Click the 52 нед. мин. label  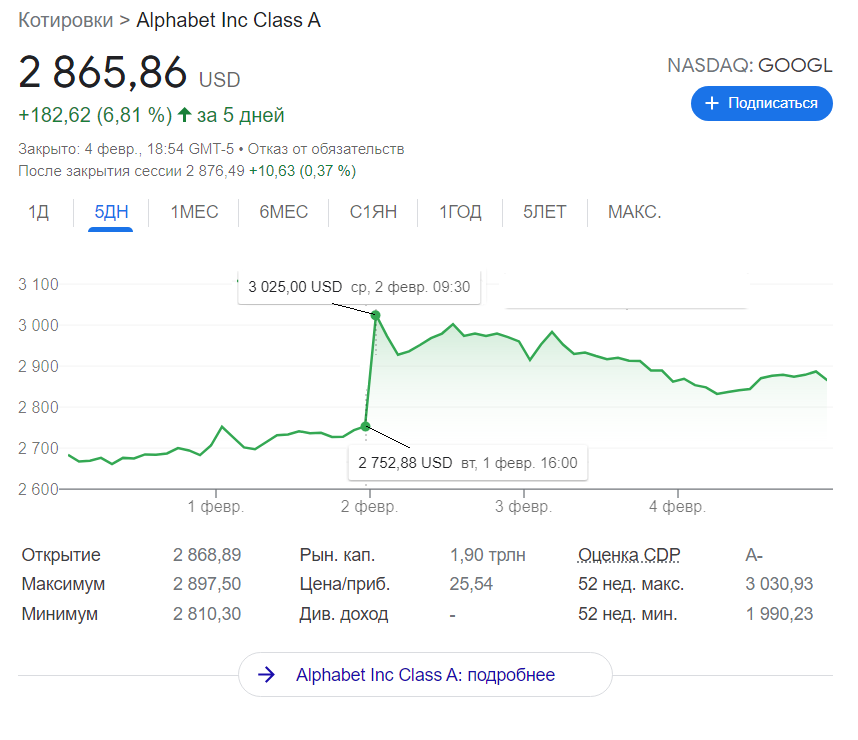coord(628,614)
